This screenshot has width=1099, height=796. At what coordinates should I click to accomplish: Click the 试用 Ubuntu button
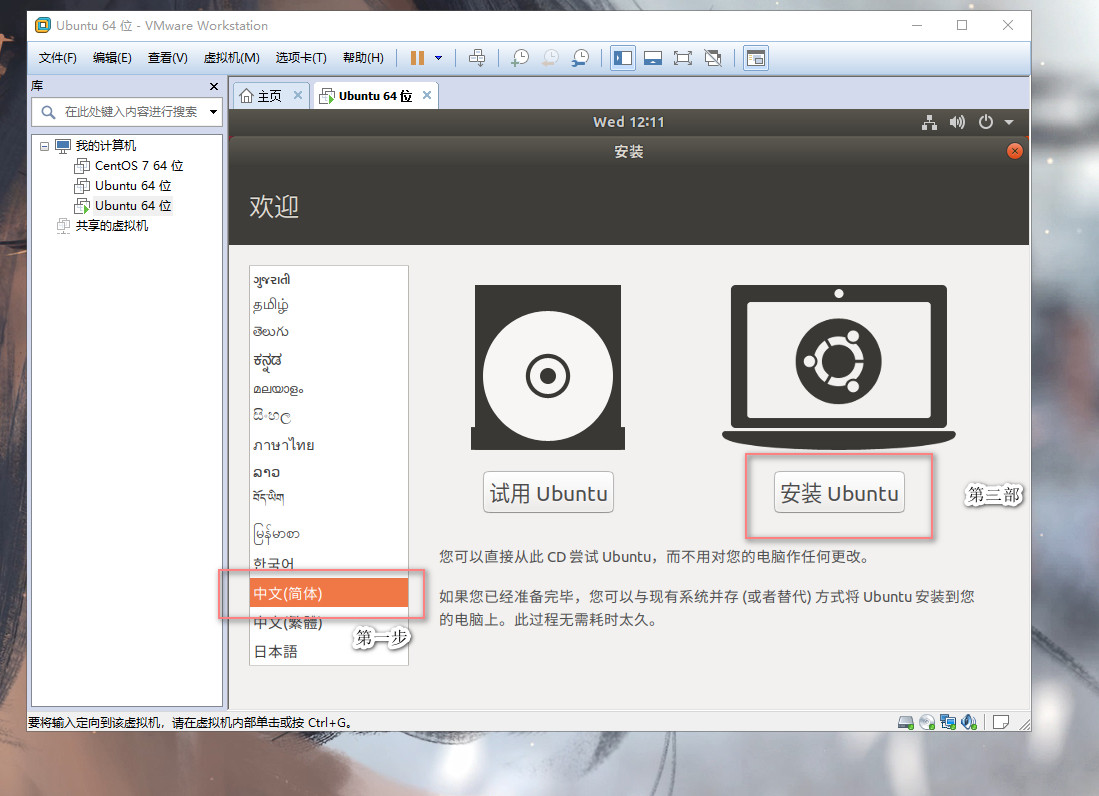click(548, 493)
